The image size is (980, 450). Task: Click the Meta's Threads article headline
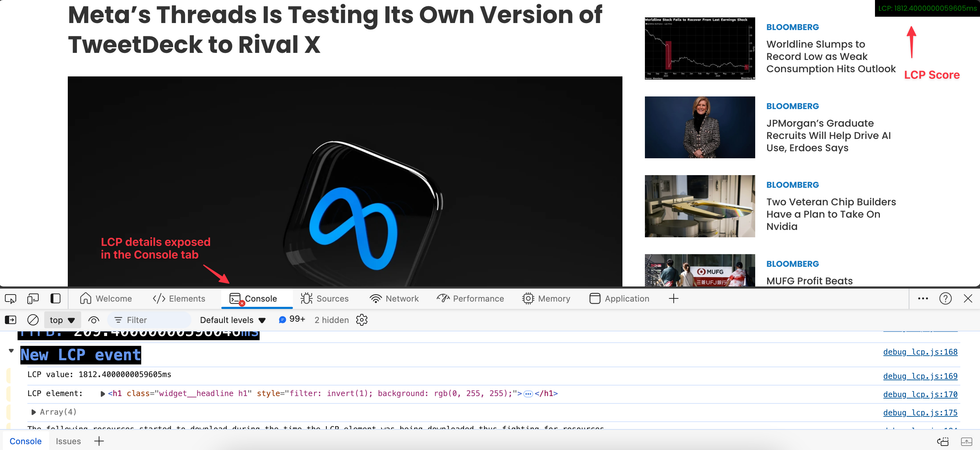335,29
